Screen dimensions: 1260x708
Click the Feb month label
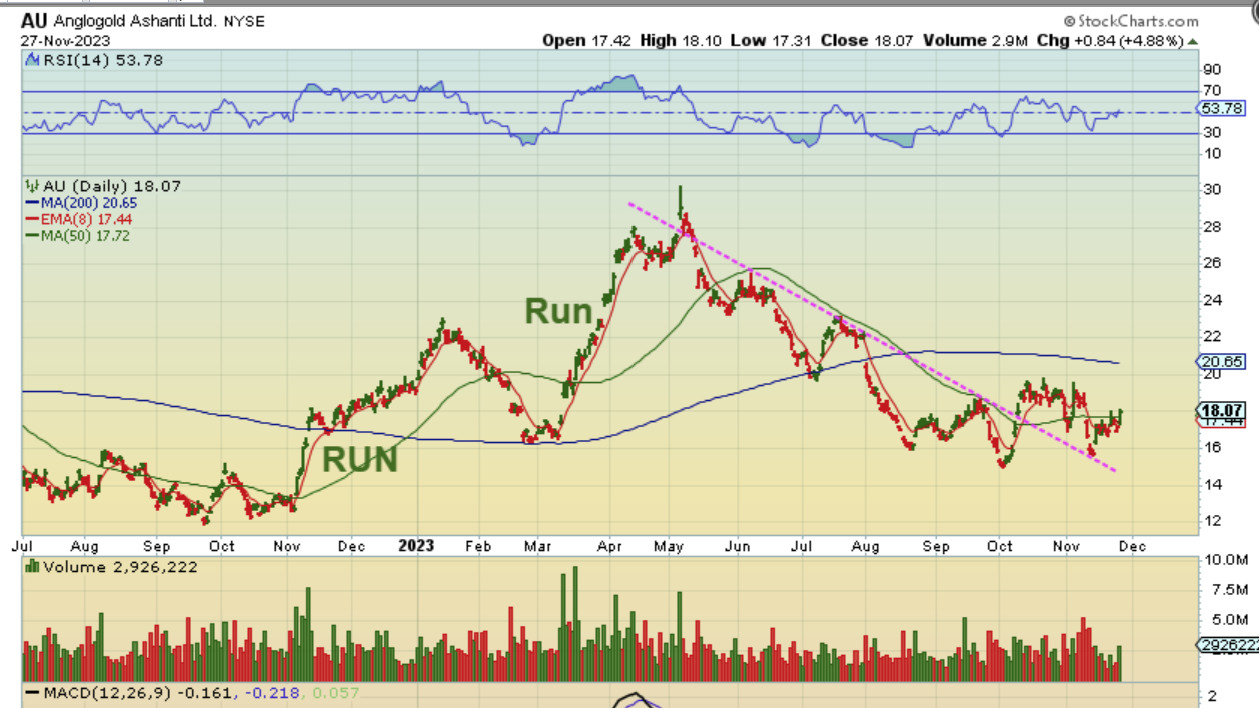[479, 546]
